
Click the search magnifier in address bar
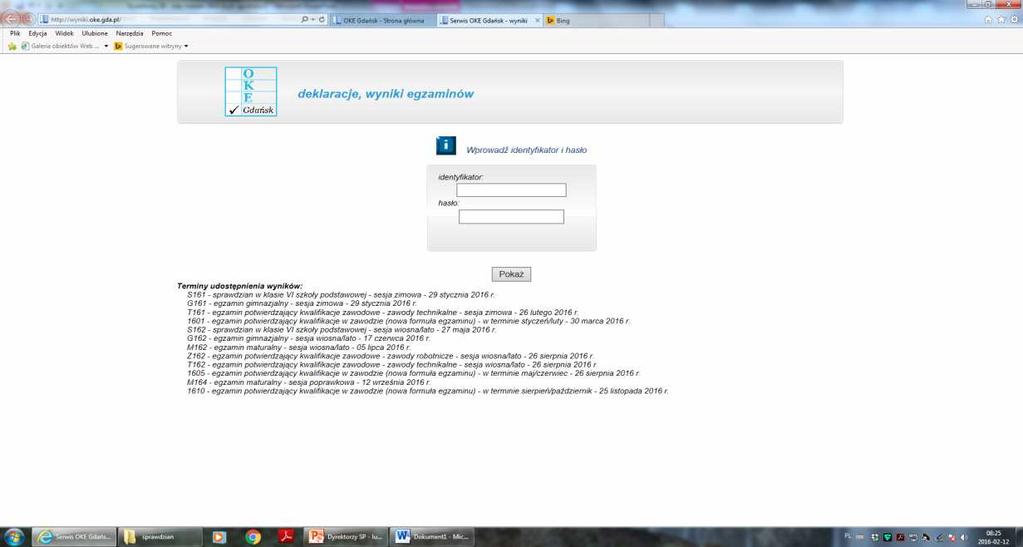tap(305, 20)
